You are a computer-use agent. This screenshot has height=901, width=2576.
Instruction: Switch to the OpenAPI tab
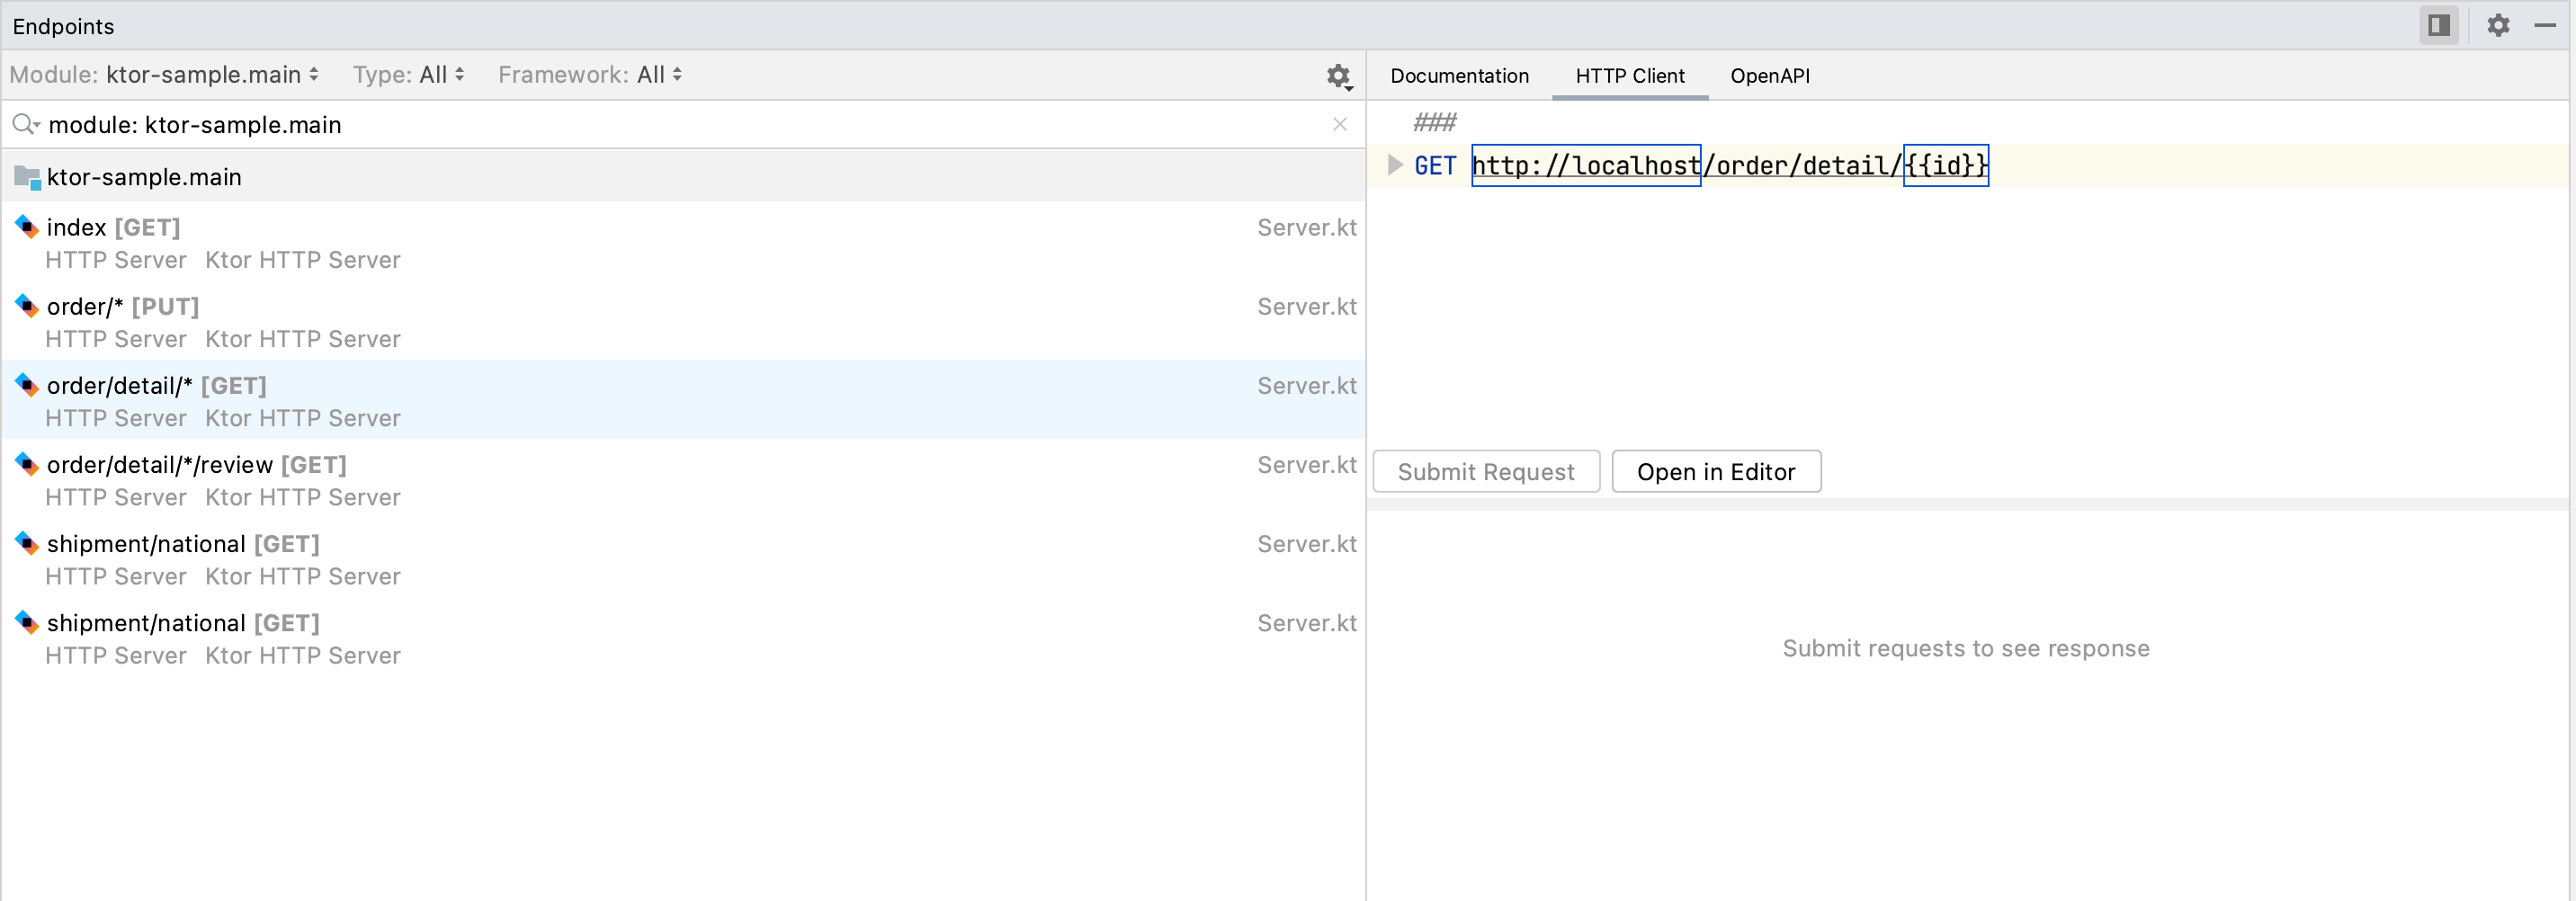1769,76
